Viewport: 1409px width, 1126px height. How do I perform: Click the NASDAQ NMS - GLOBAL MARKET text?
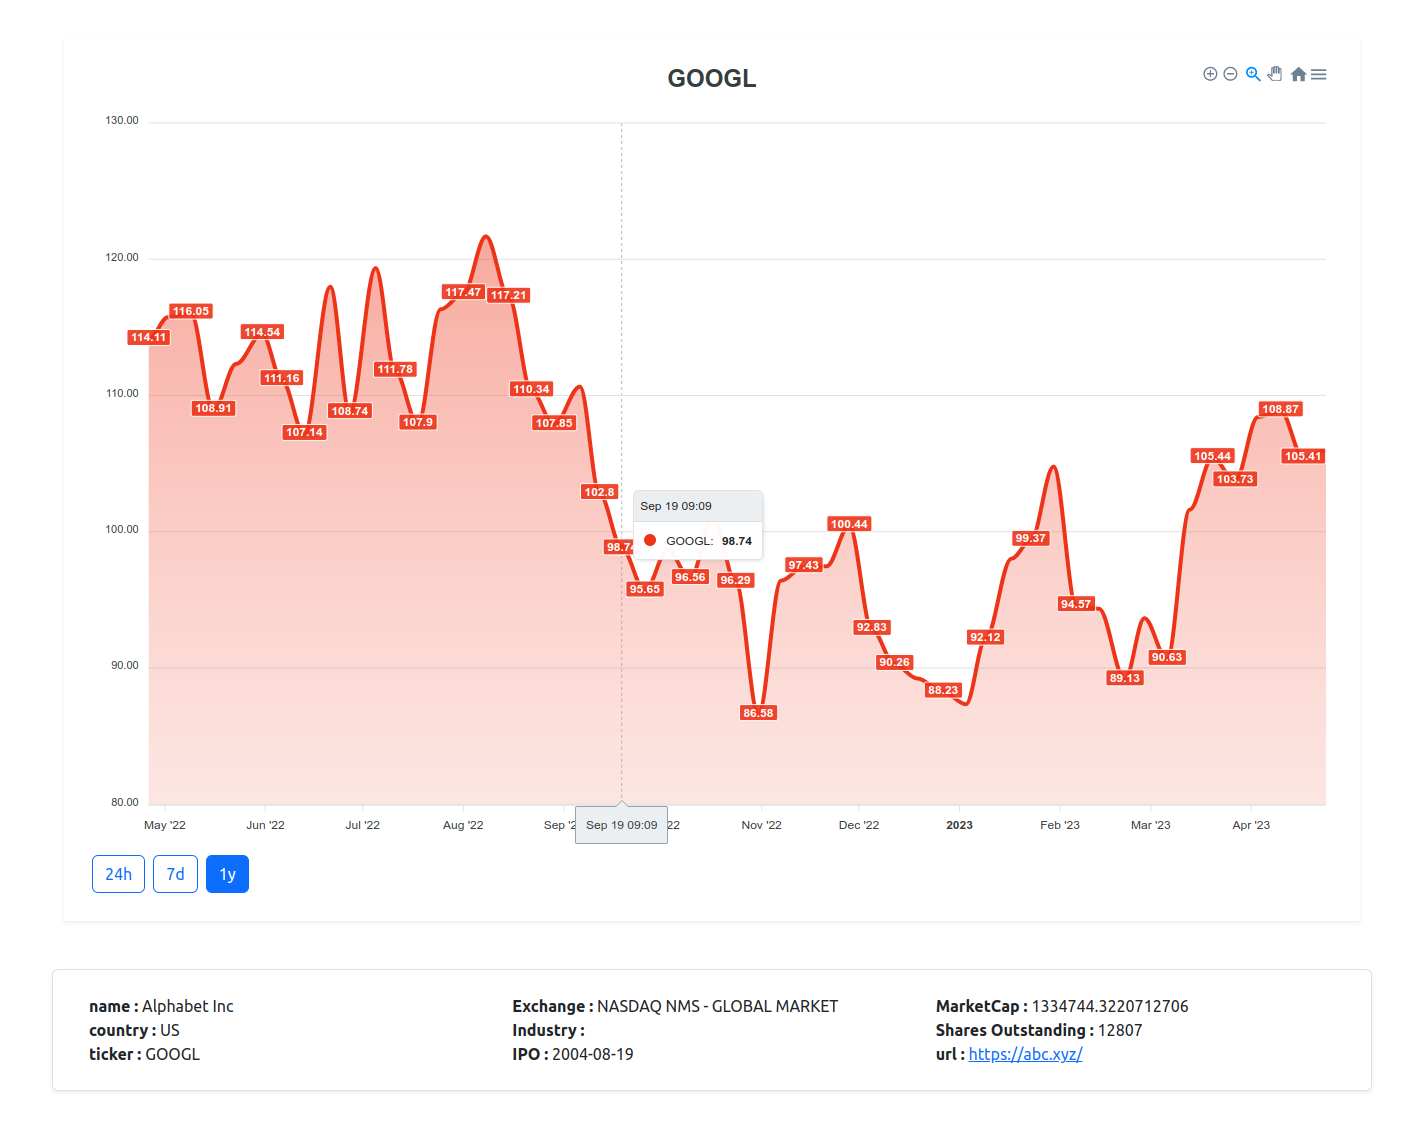pos(718,1006)
